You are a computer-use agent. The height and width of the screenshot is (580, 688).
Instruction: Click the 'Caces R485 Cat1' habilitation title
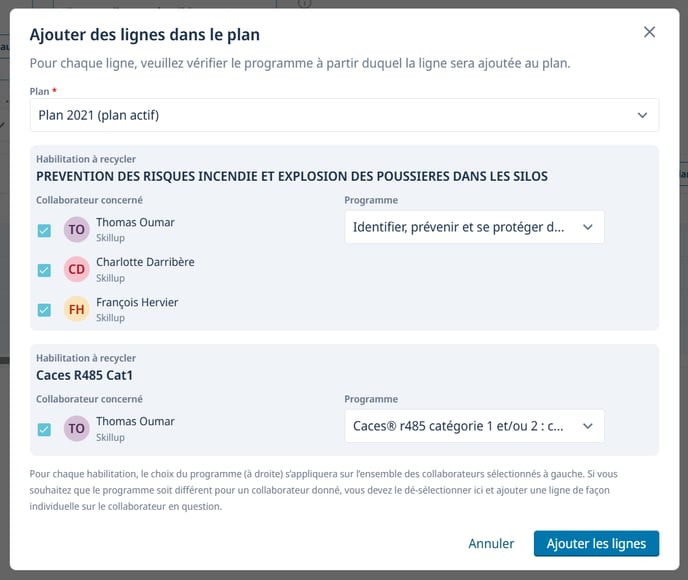pos(84,376)
